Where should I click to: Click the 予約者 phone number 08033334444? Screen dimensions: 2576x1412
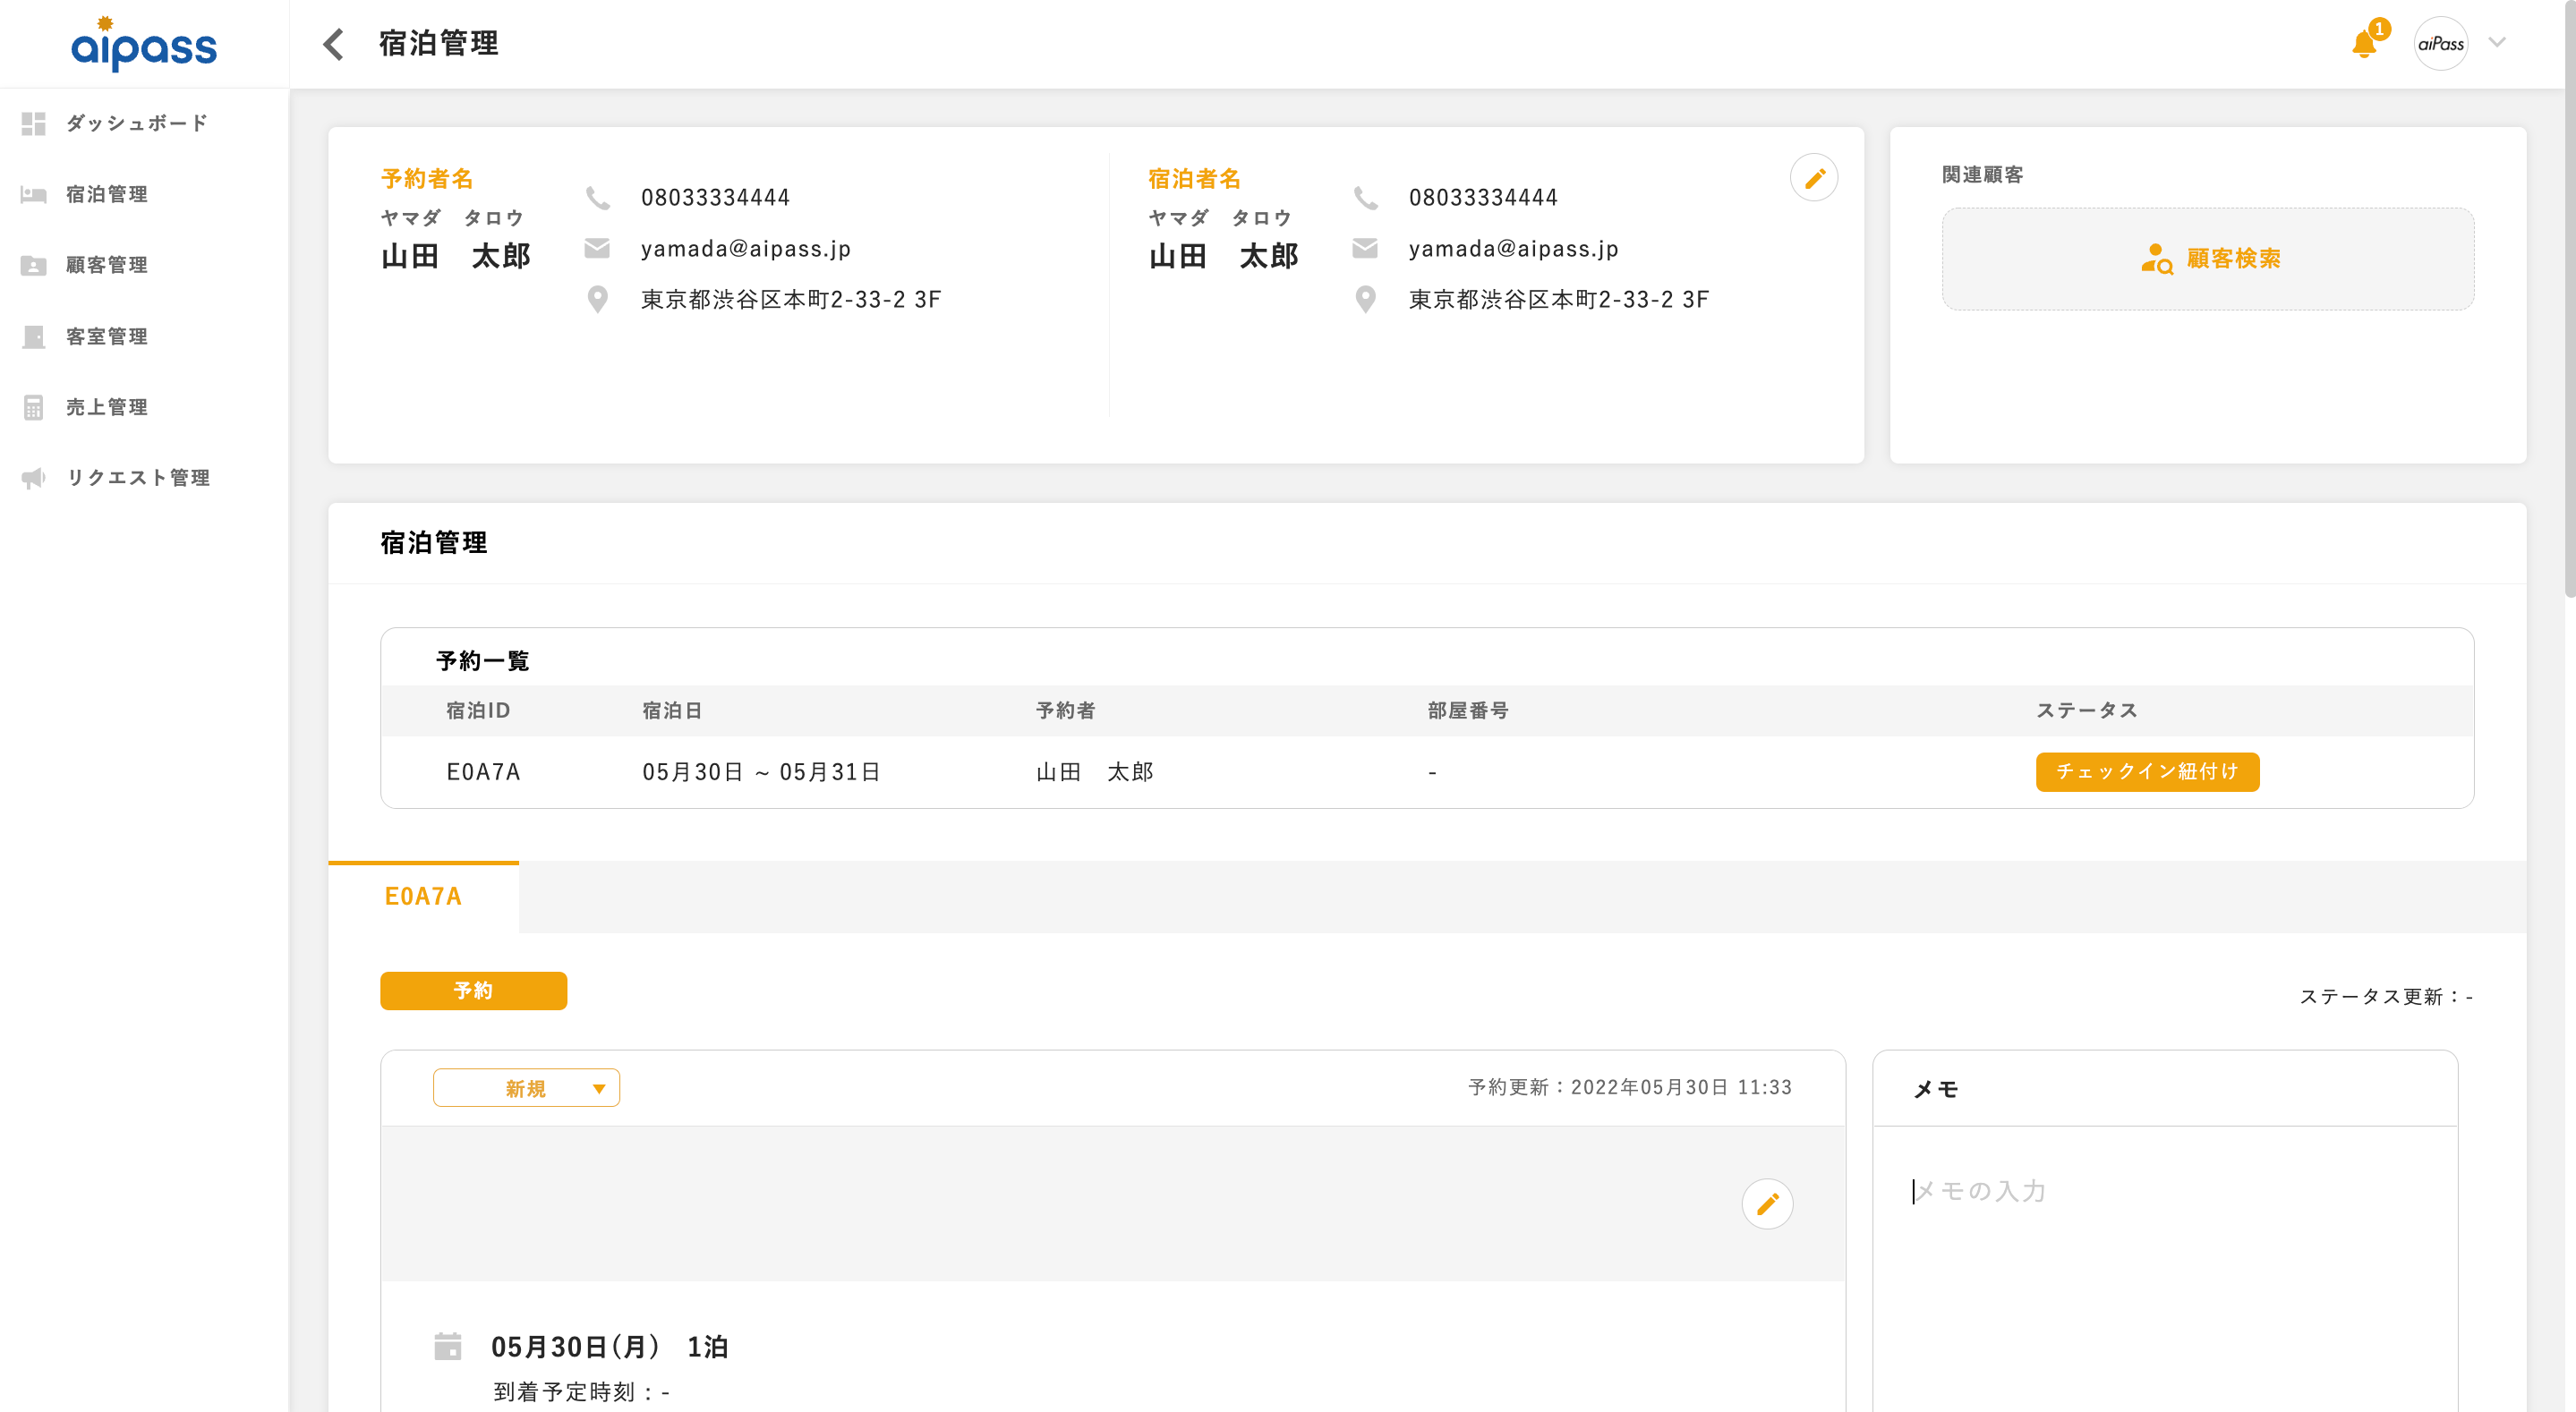point(715,198)
